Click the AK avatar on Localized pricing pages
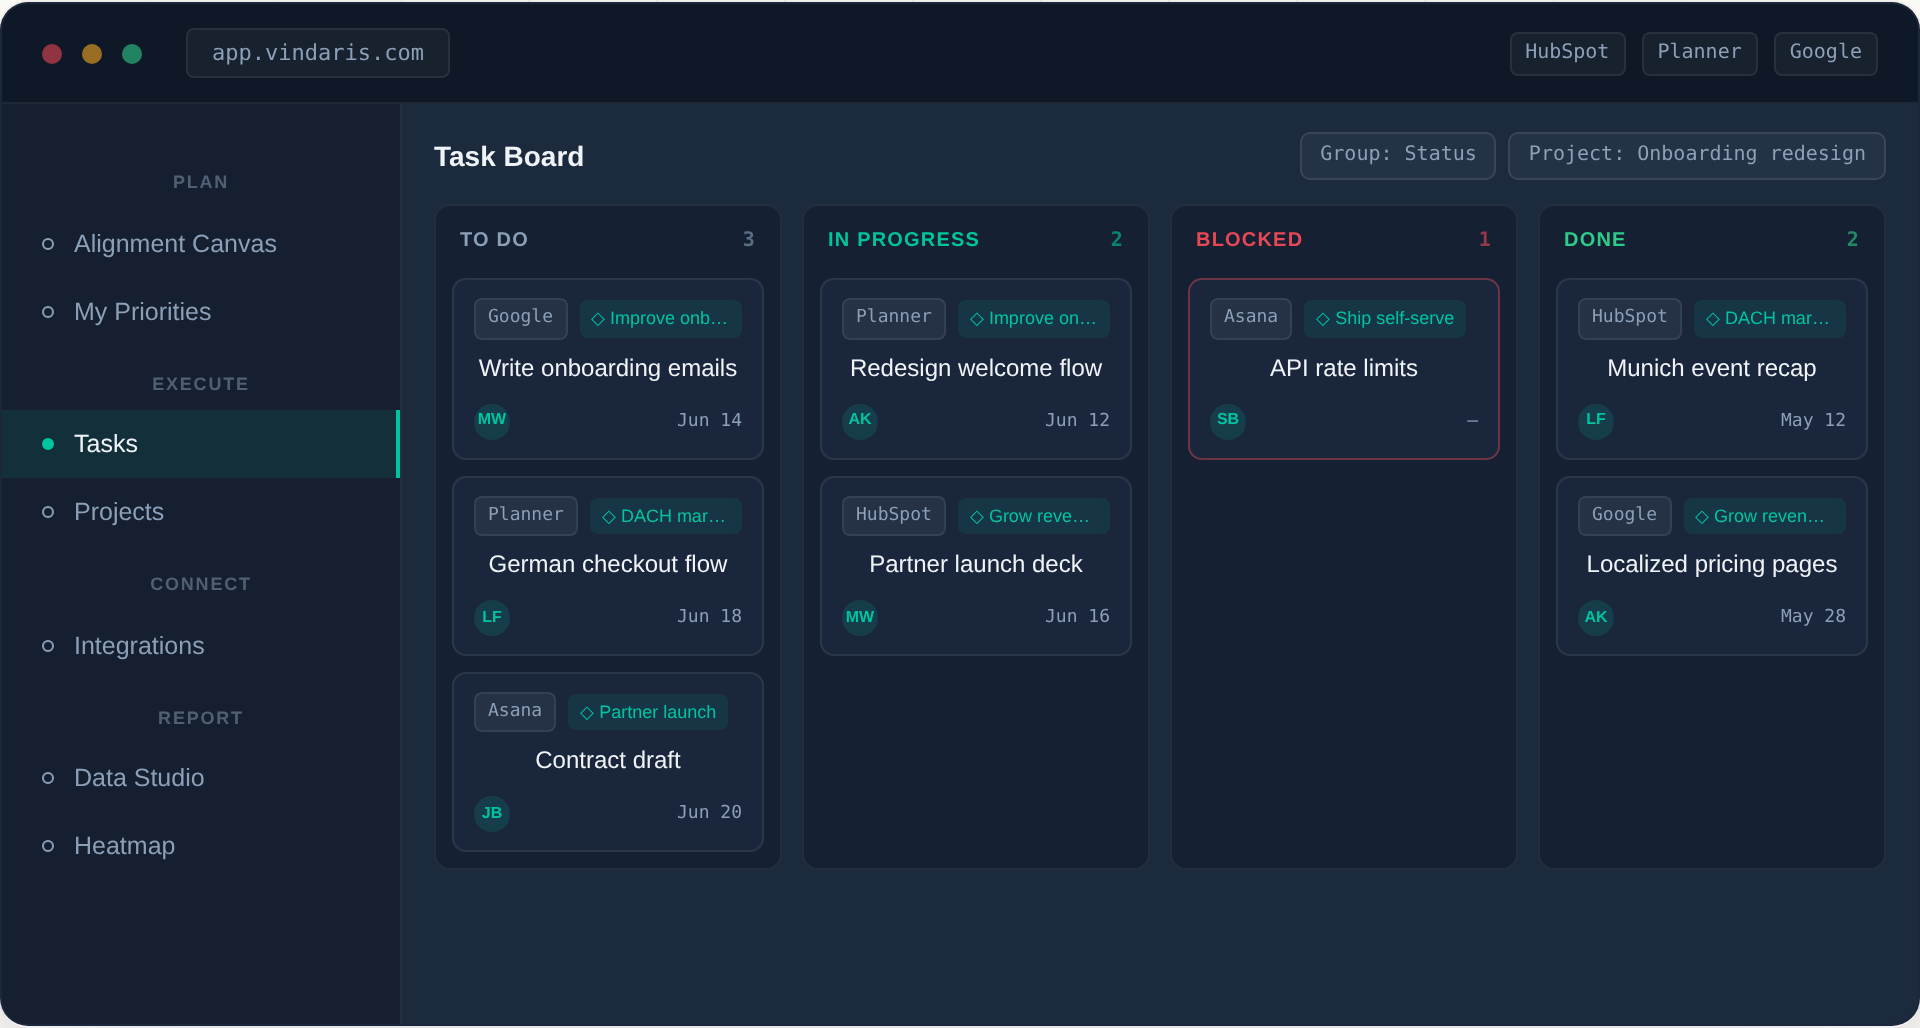 click(1596, 617)
